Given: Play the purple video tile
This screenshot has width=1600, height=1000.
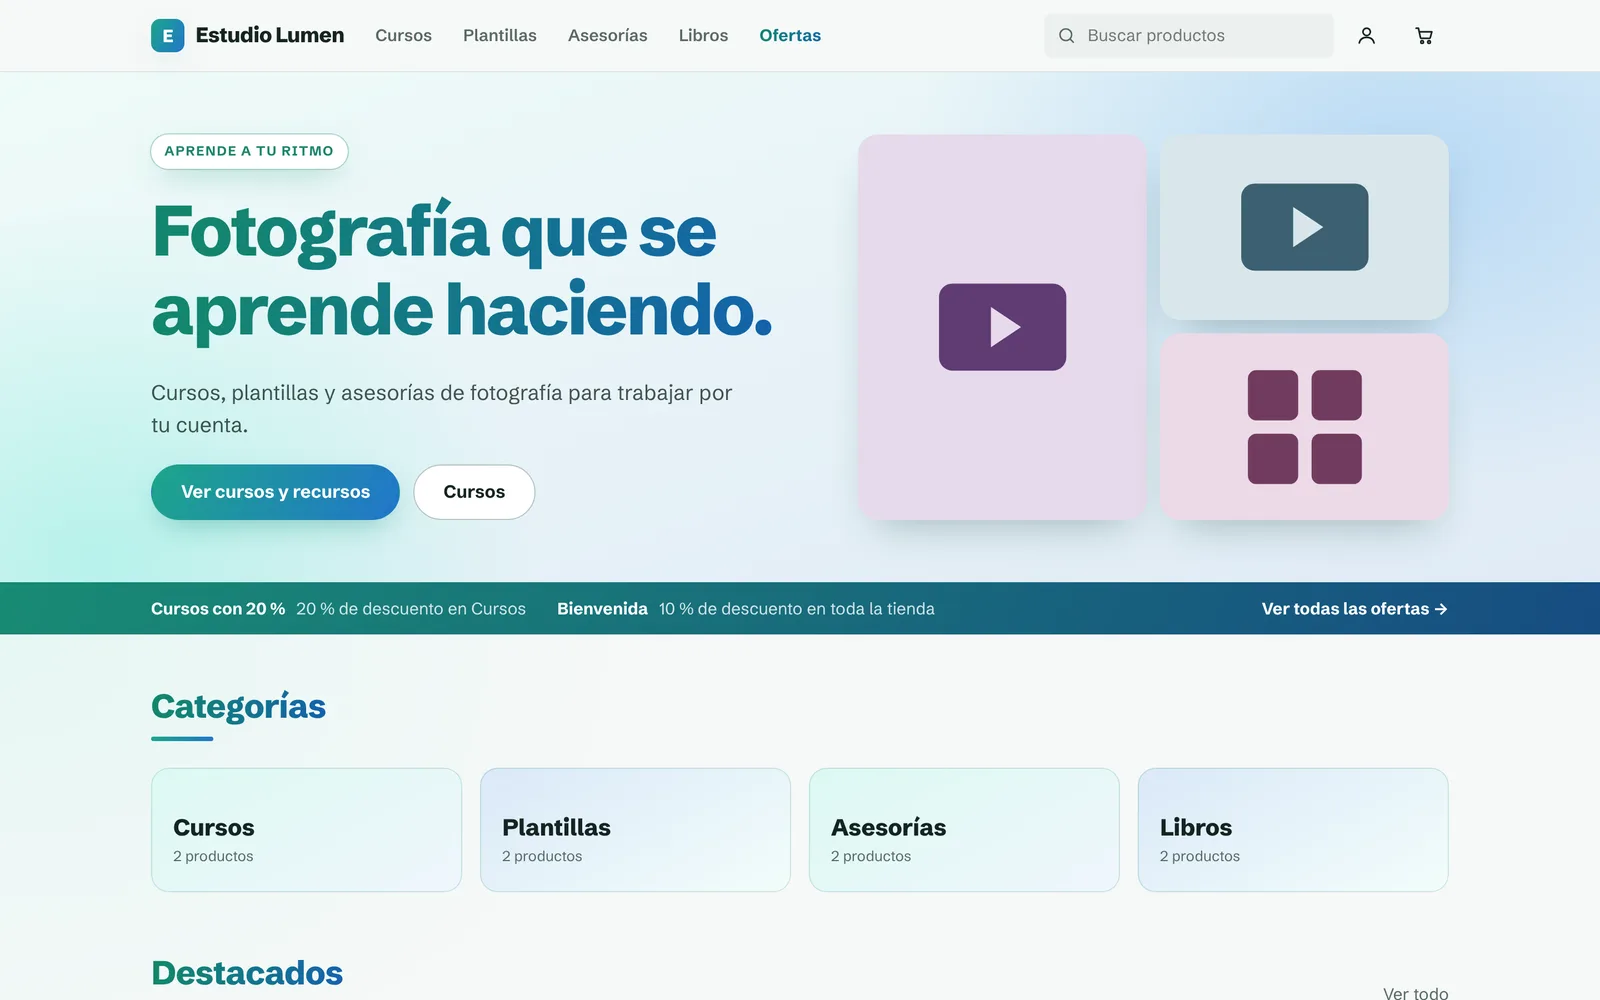Looking at the screenshot, I should 1002,327.
